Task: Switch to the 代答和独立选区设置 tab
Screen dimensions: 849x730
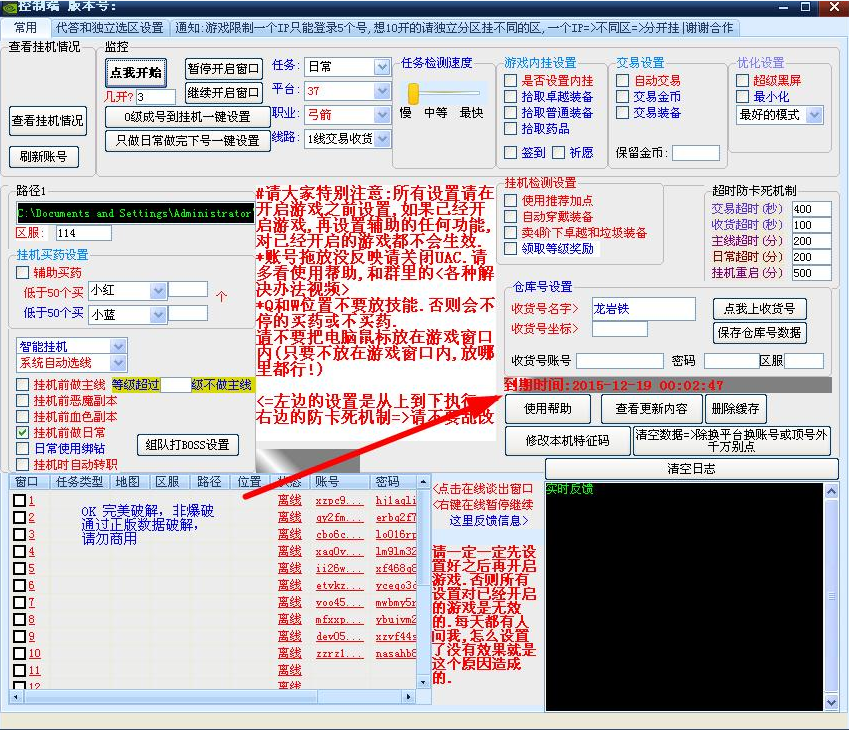Action: [x=110, y=27]
